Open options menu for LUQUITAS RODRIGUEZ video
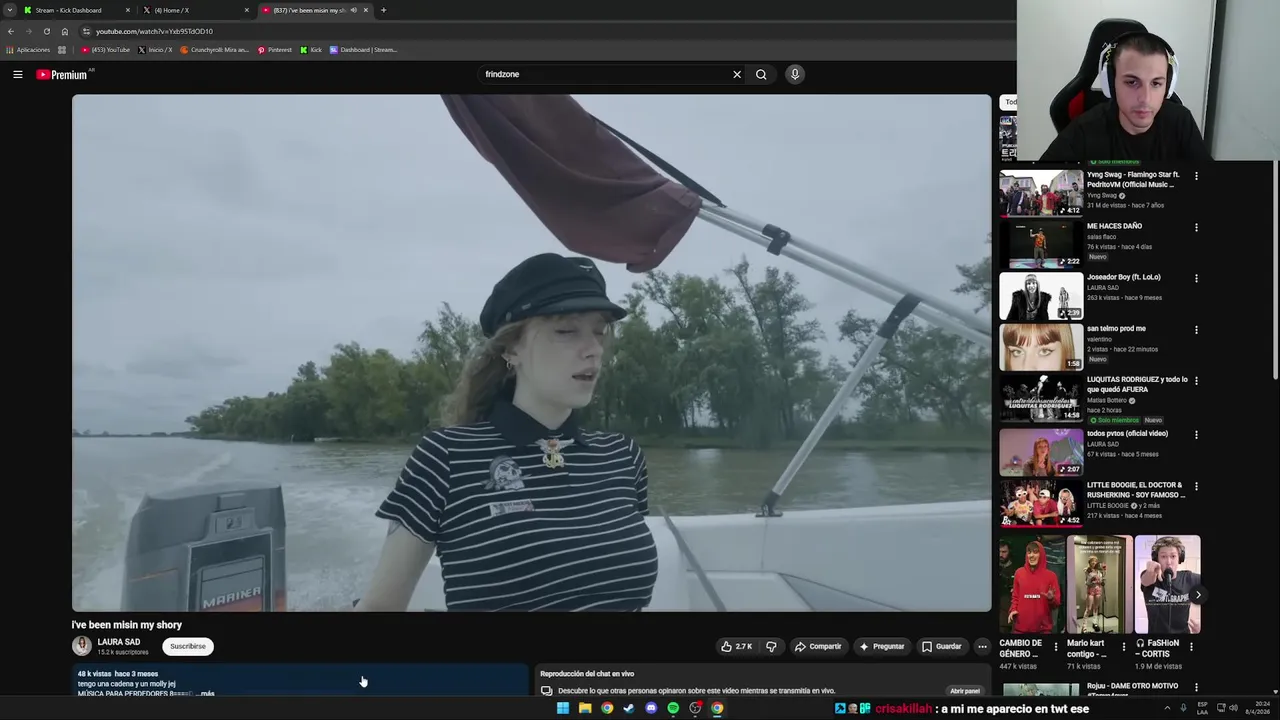This screenshot has width=1280, height=720. pyautogui.click(x=1196, y=380)
